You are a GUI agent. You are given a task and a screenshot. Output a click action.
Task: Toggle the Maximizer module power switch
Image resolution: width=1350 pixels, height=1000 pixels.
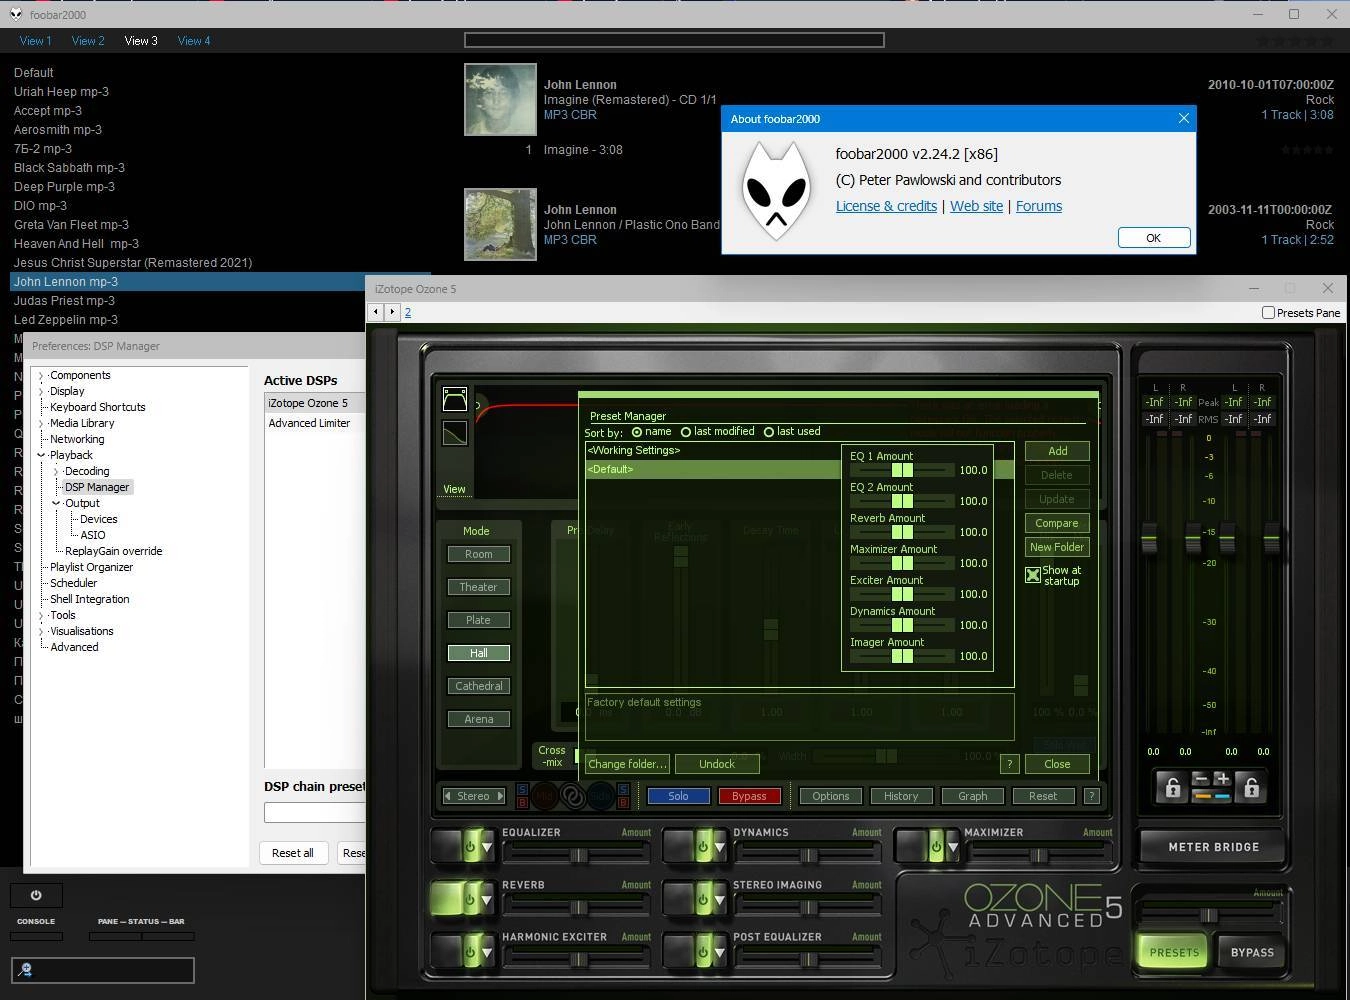point(936,846)
